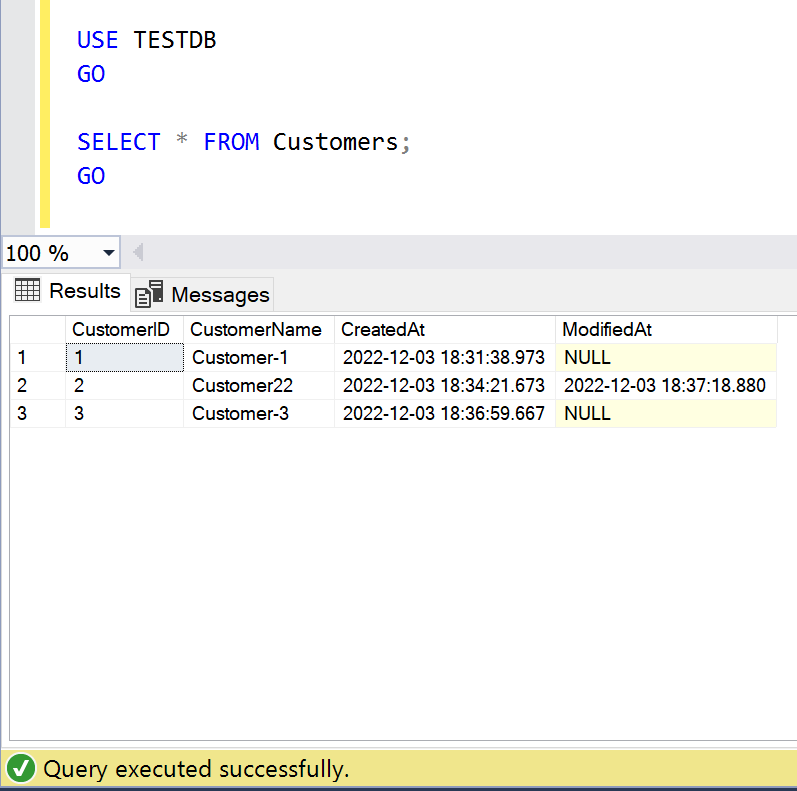
Task: Select row 2 via its row header
Action: pos(36,385)
